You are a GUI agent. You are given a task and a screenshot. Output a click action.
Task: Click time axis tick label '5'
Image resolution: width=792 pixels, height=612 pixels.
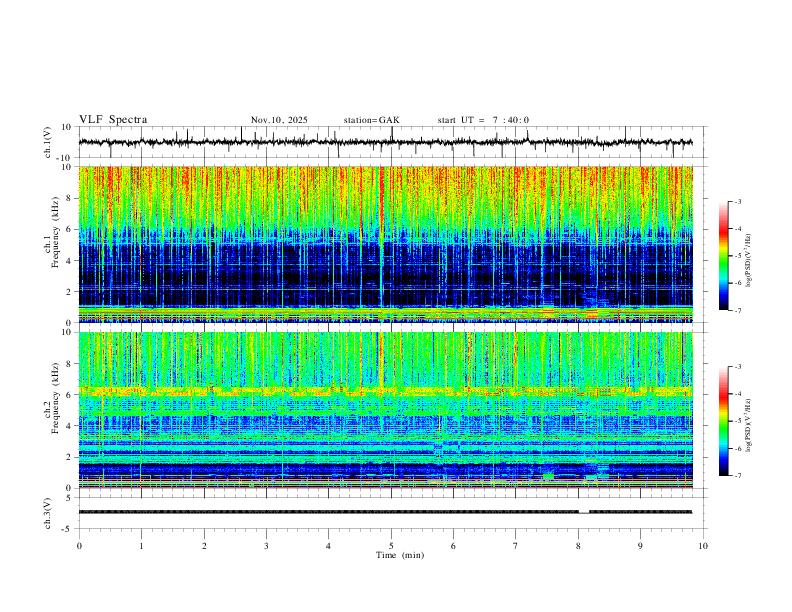(391, 546)
